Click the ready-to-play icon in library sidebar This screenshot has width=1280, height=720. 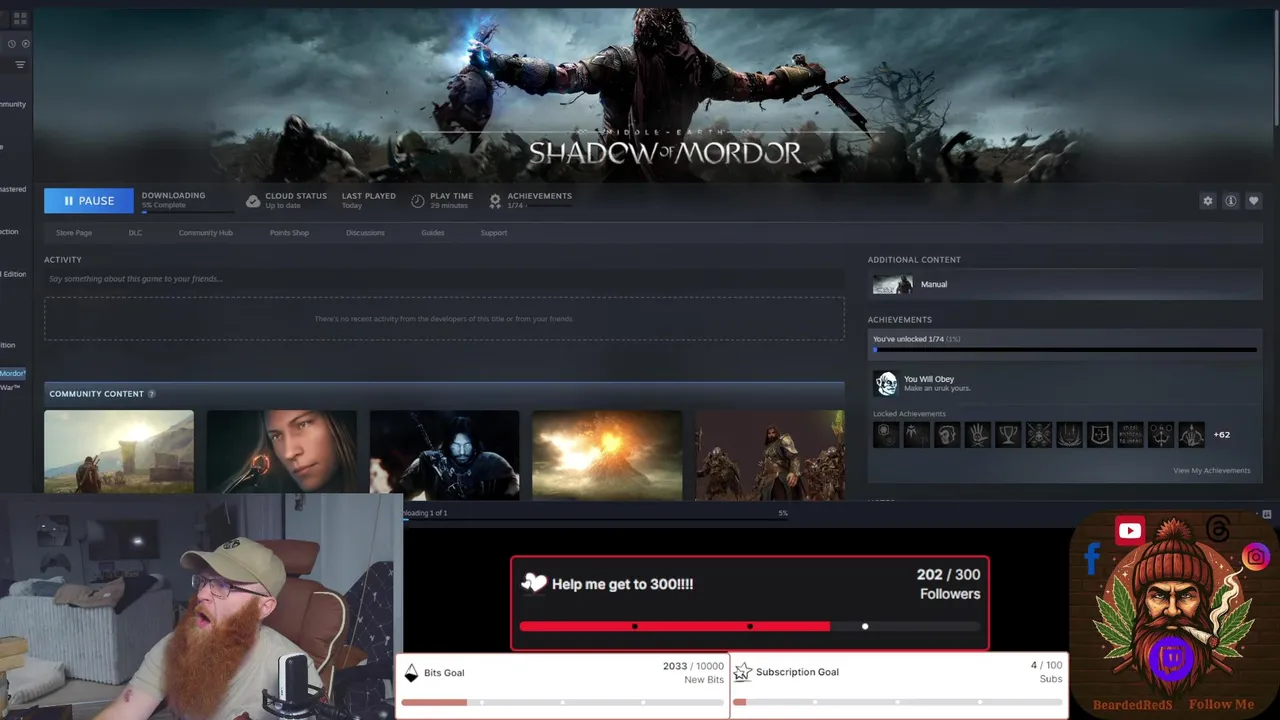(26, 44)
